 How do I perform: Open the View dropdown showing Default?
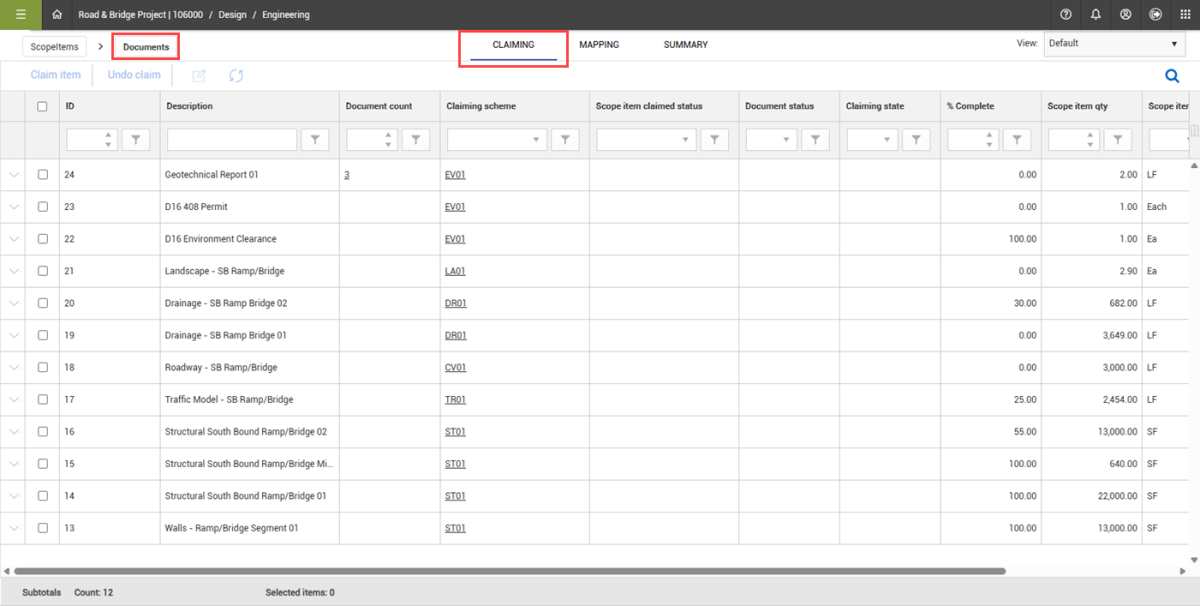click(1114, 44)
